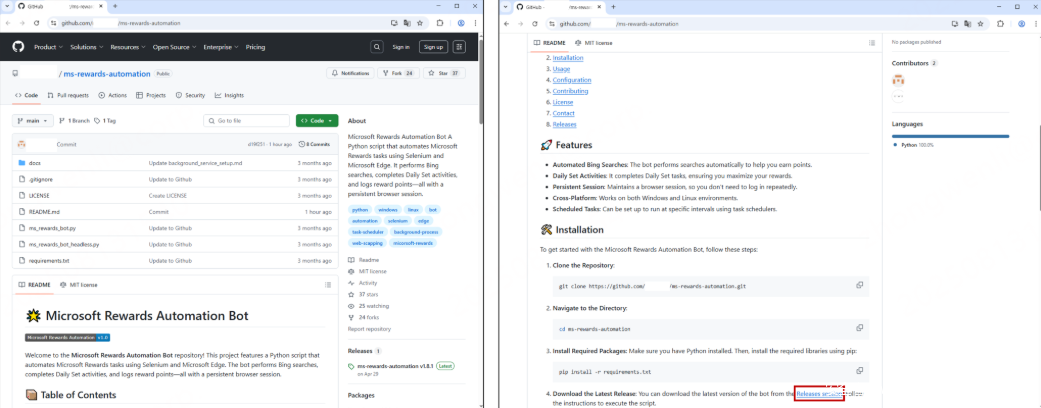Click the Sign up button
Screen dimensions: 1041x408
pyautogui.click(x=433, y=47)
